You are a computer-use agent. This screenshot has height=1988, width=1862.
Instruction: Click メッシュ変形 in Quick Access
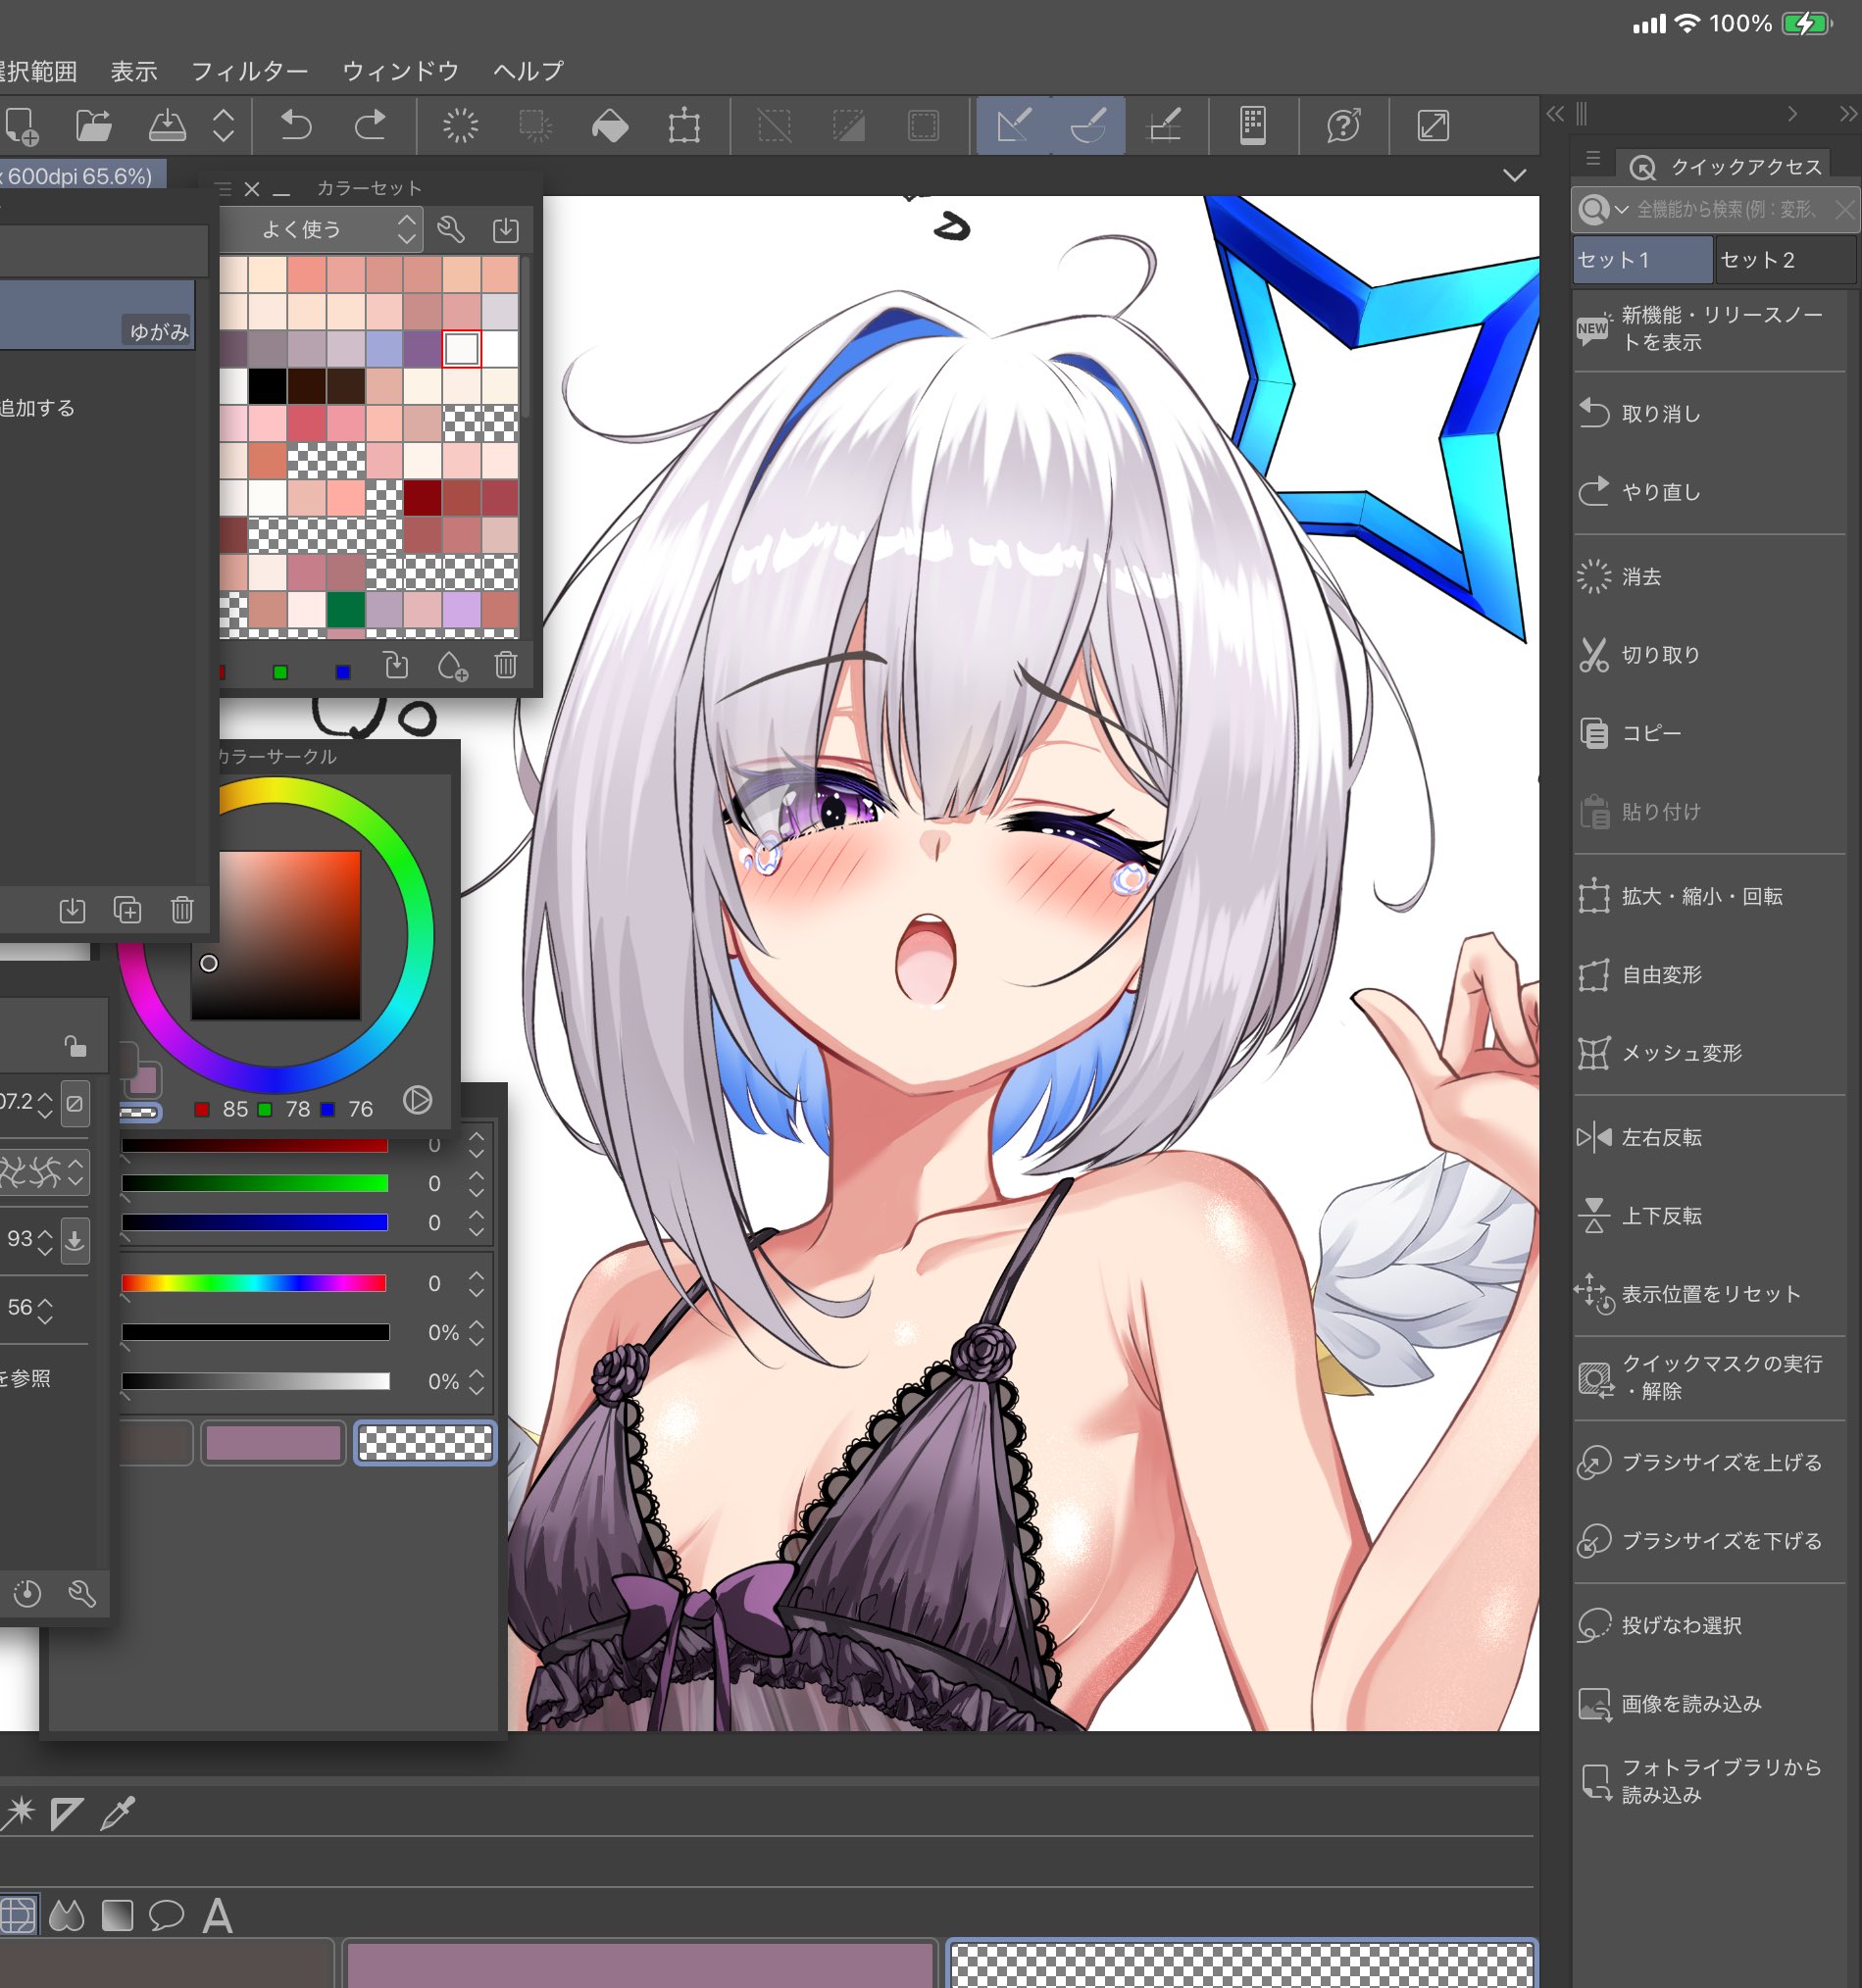pyautogui.click(x=1680, y=1053)
